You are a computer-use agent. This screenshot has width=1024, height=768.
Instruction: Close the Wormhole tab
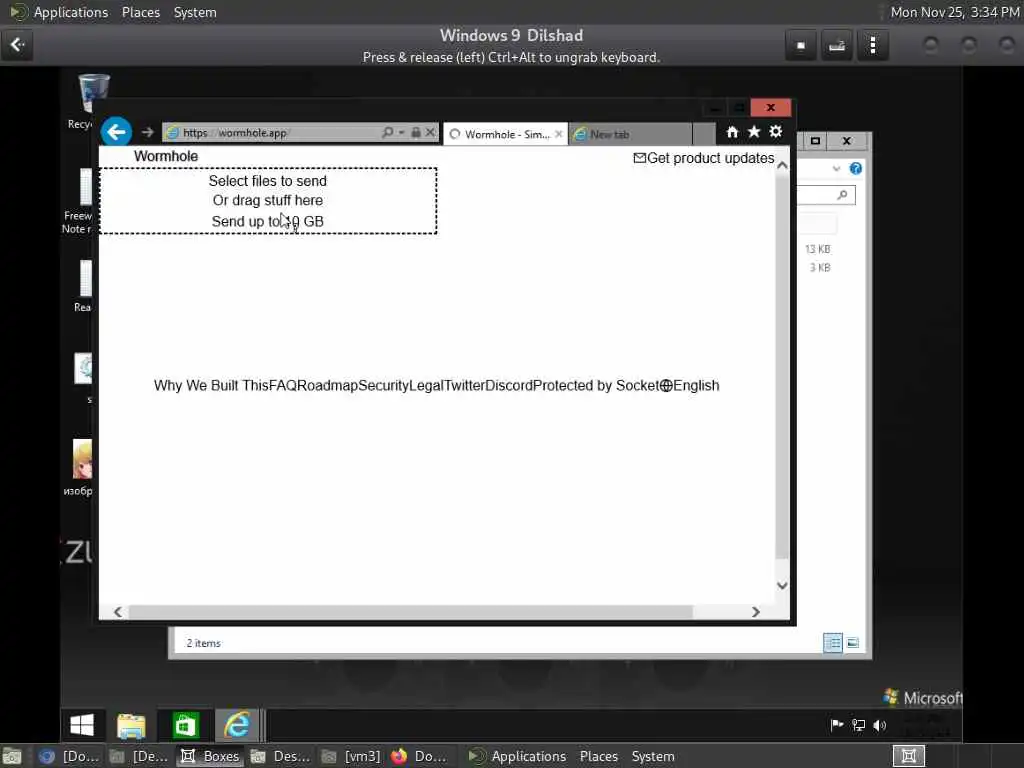[x=558, y=134]
